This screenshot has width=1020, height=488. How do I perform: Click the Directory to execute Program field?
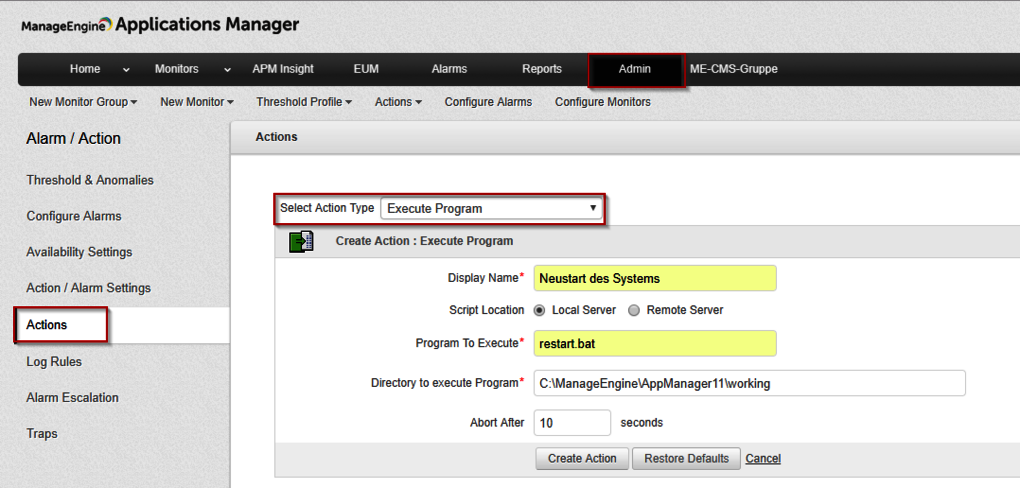tap(749, 383)
